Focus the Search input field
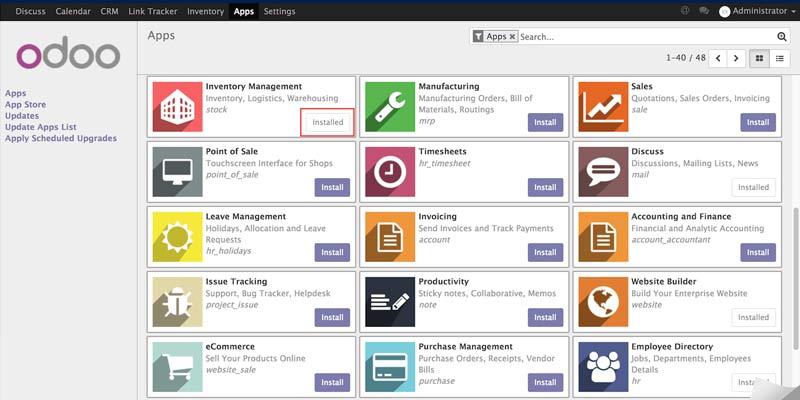 (647, 37)
